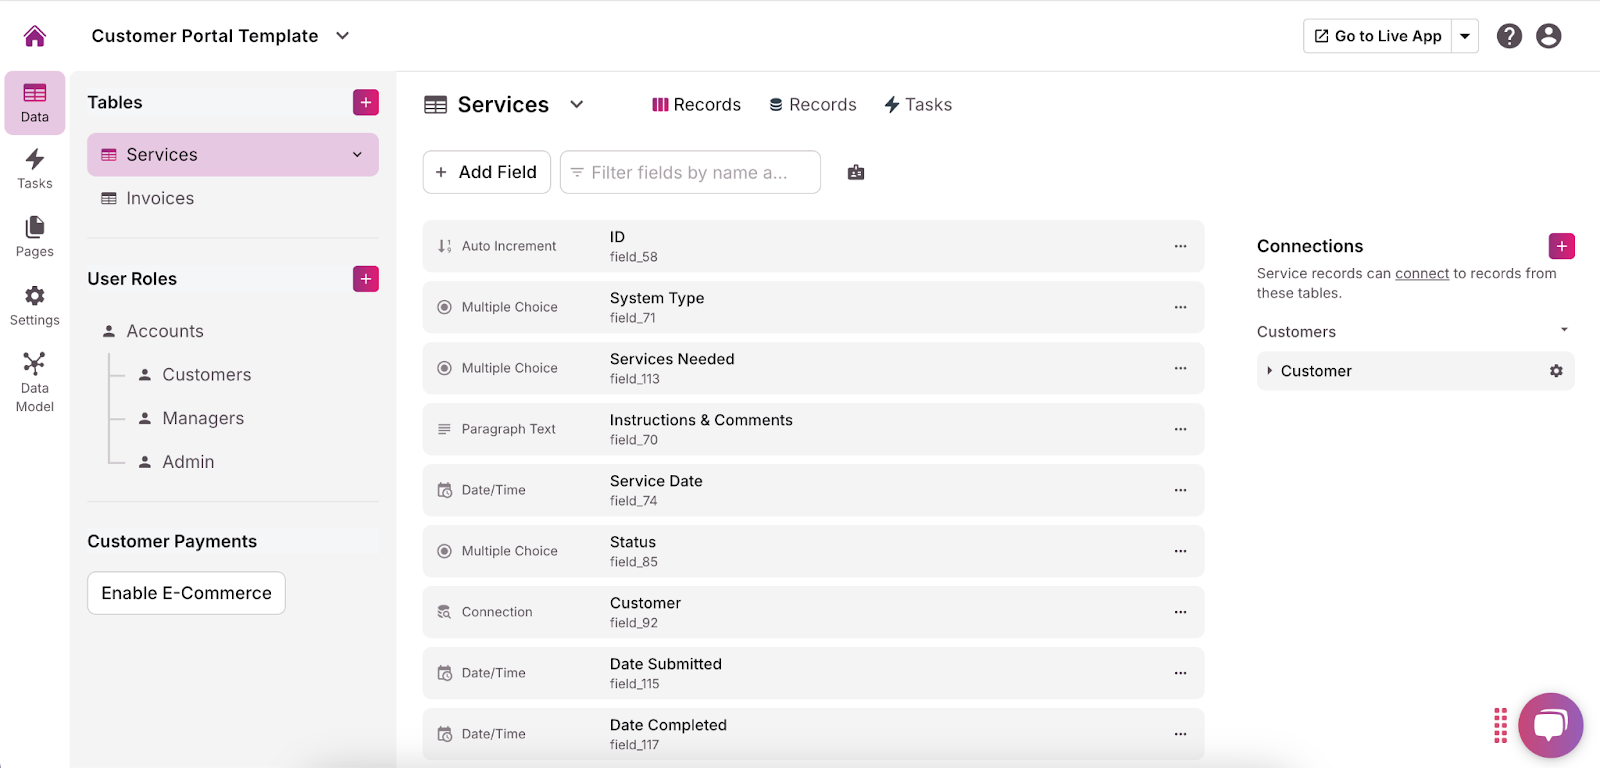
Task: Click the Filter fields by name input
Action: pyautogui.click(x=690, y=172)
